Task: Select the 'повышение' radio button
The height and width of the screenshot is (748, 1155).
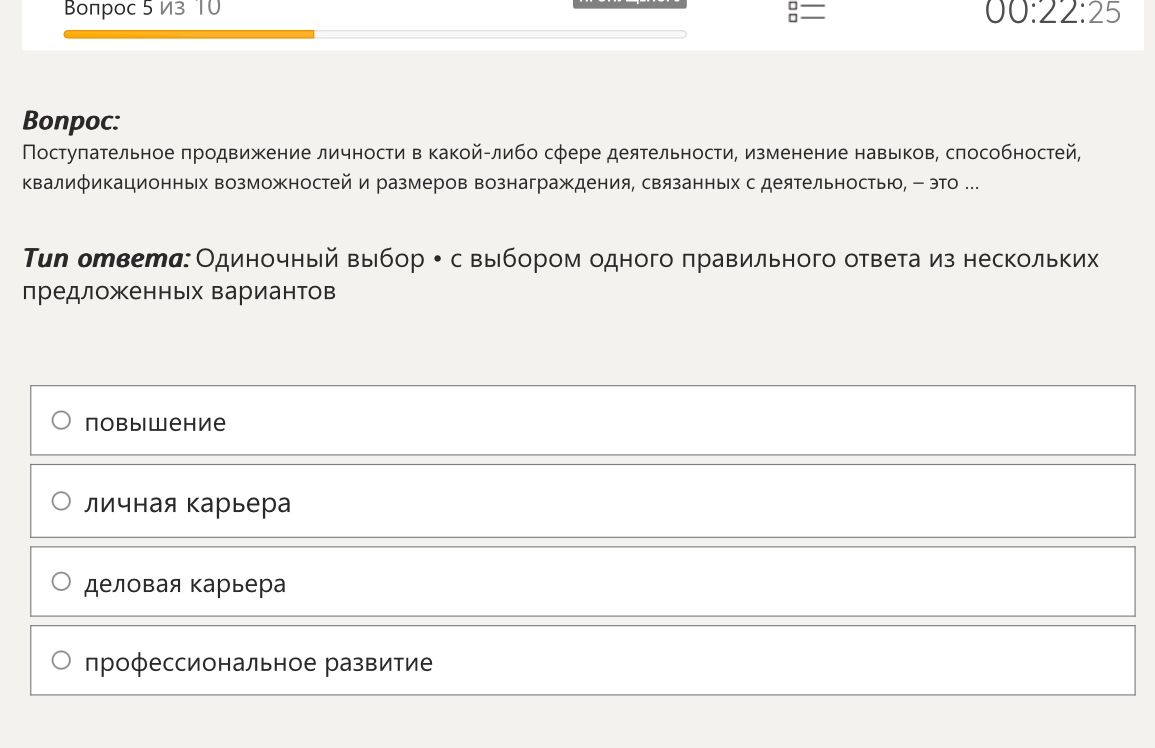Action: (x=61, y=420)
